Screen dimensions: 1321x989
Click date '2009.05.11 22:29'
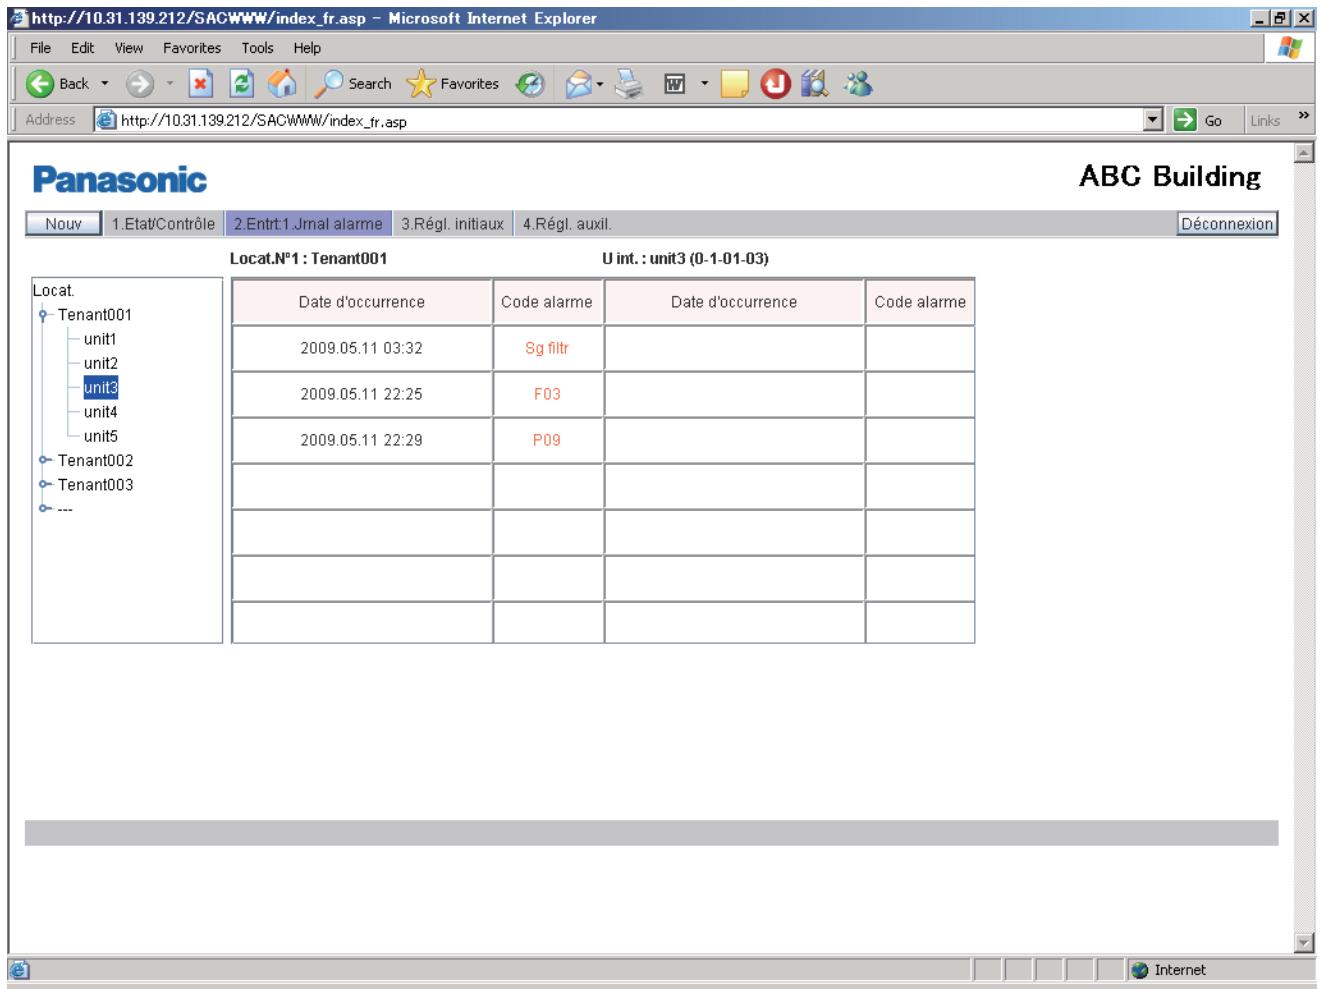361,440
